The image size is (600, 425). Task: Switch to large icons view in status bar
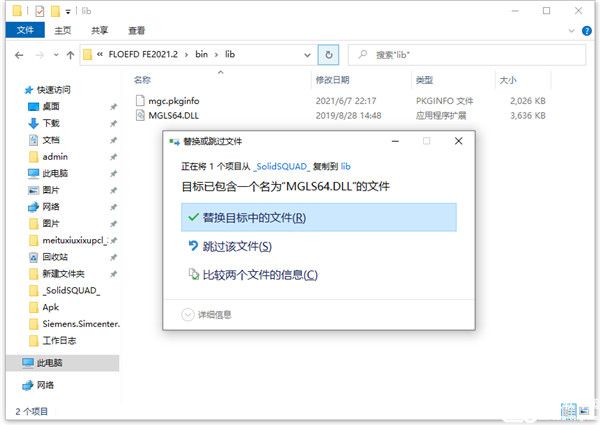(x=582, y=410)
